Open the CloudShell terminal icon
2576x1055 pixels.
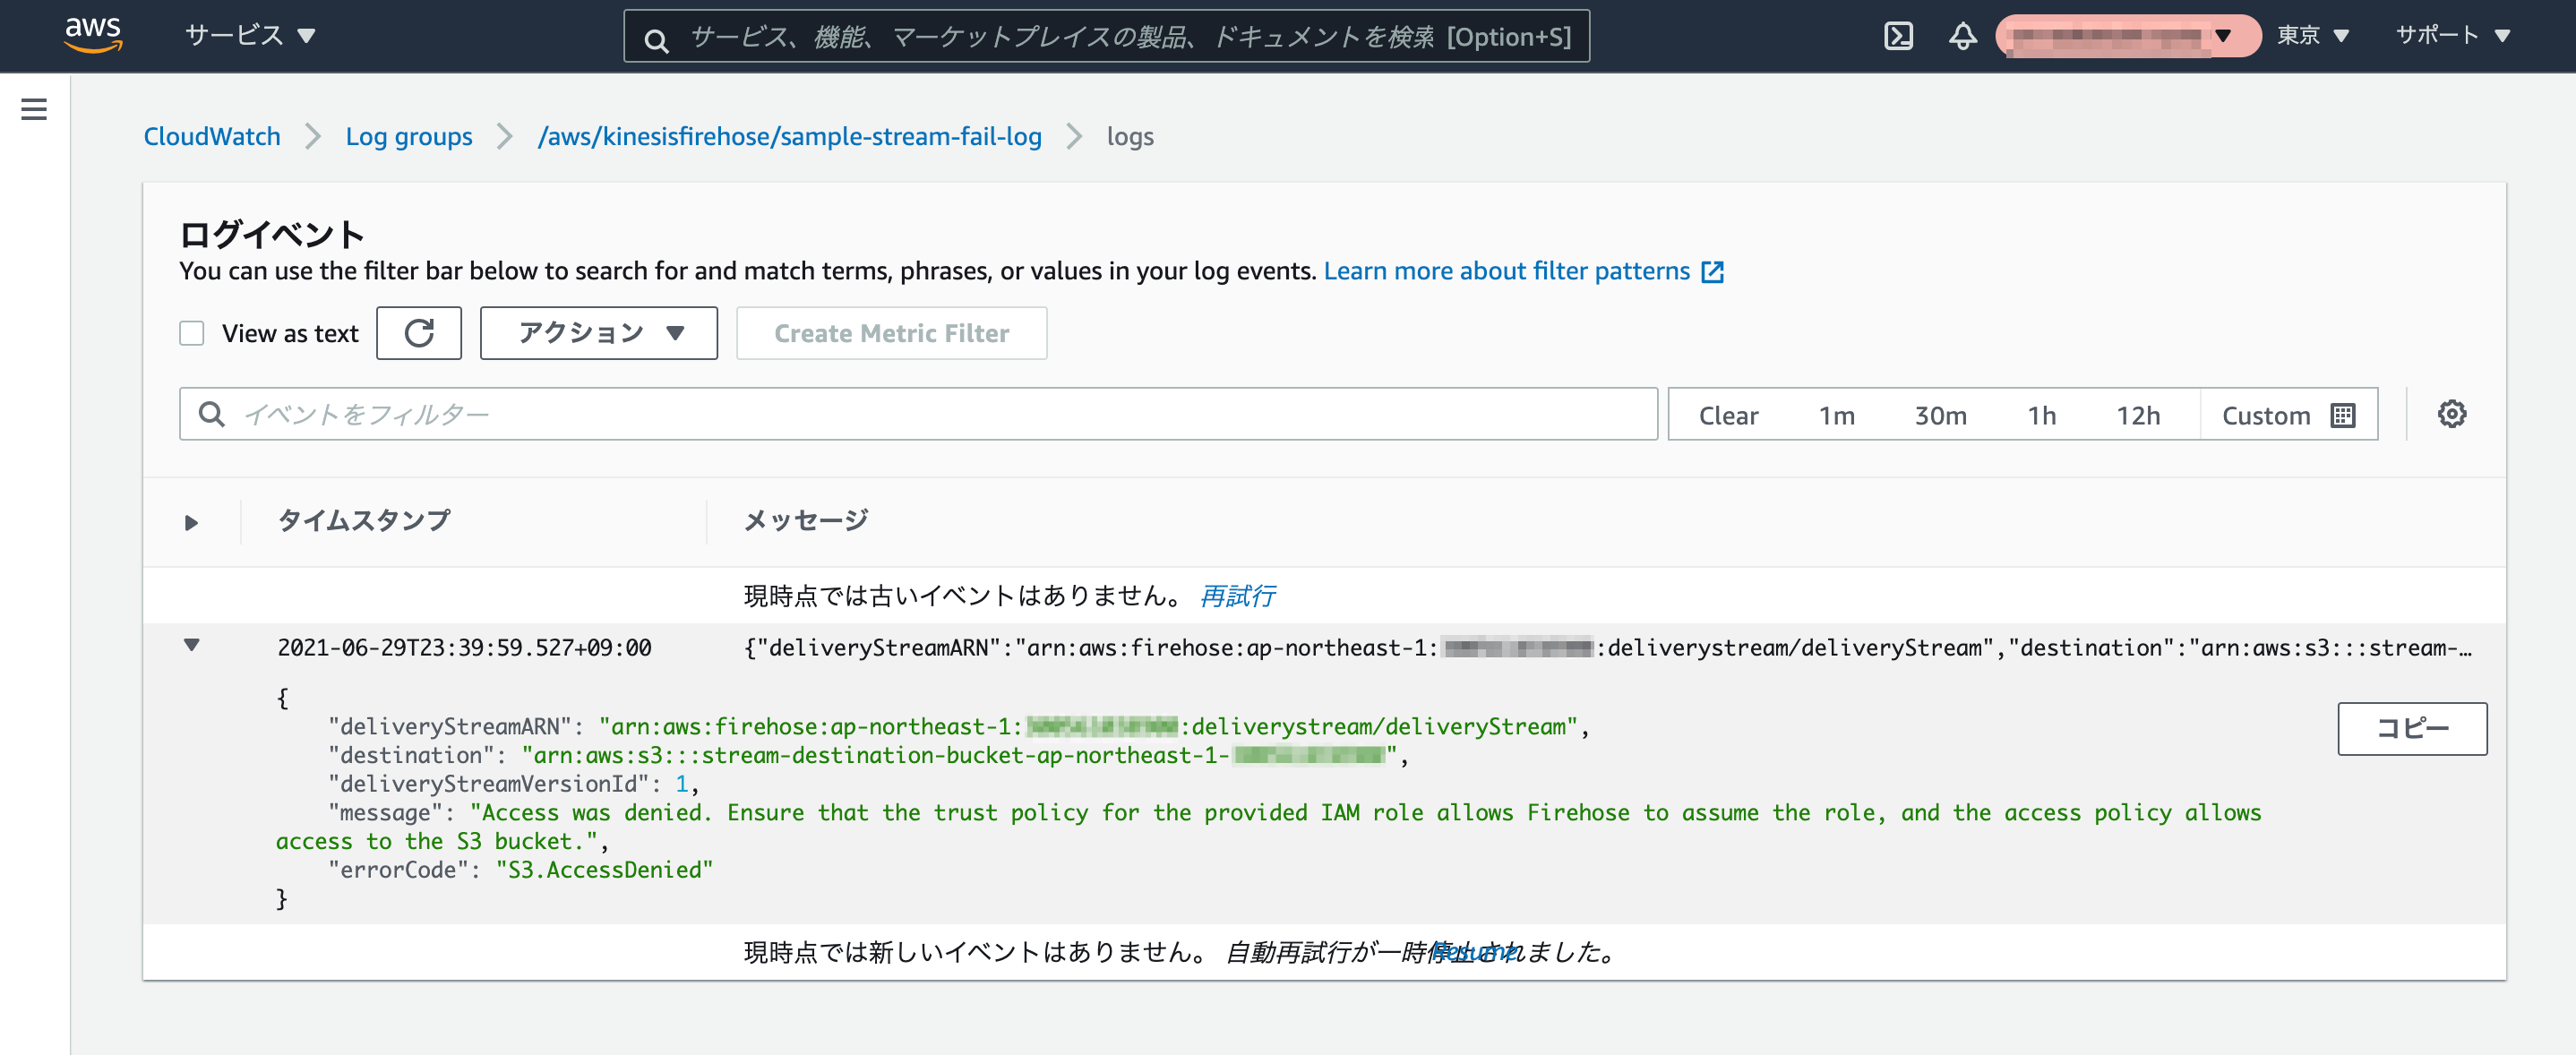[x=1898, y=36]
